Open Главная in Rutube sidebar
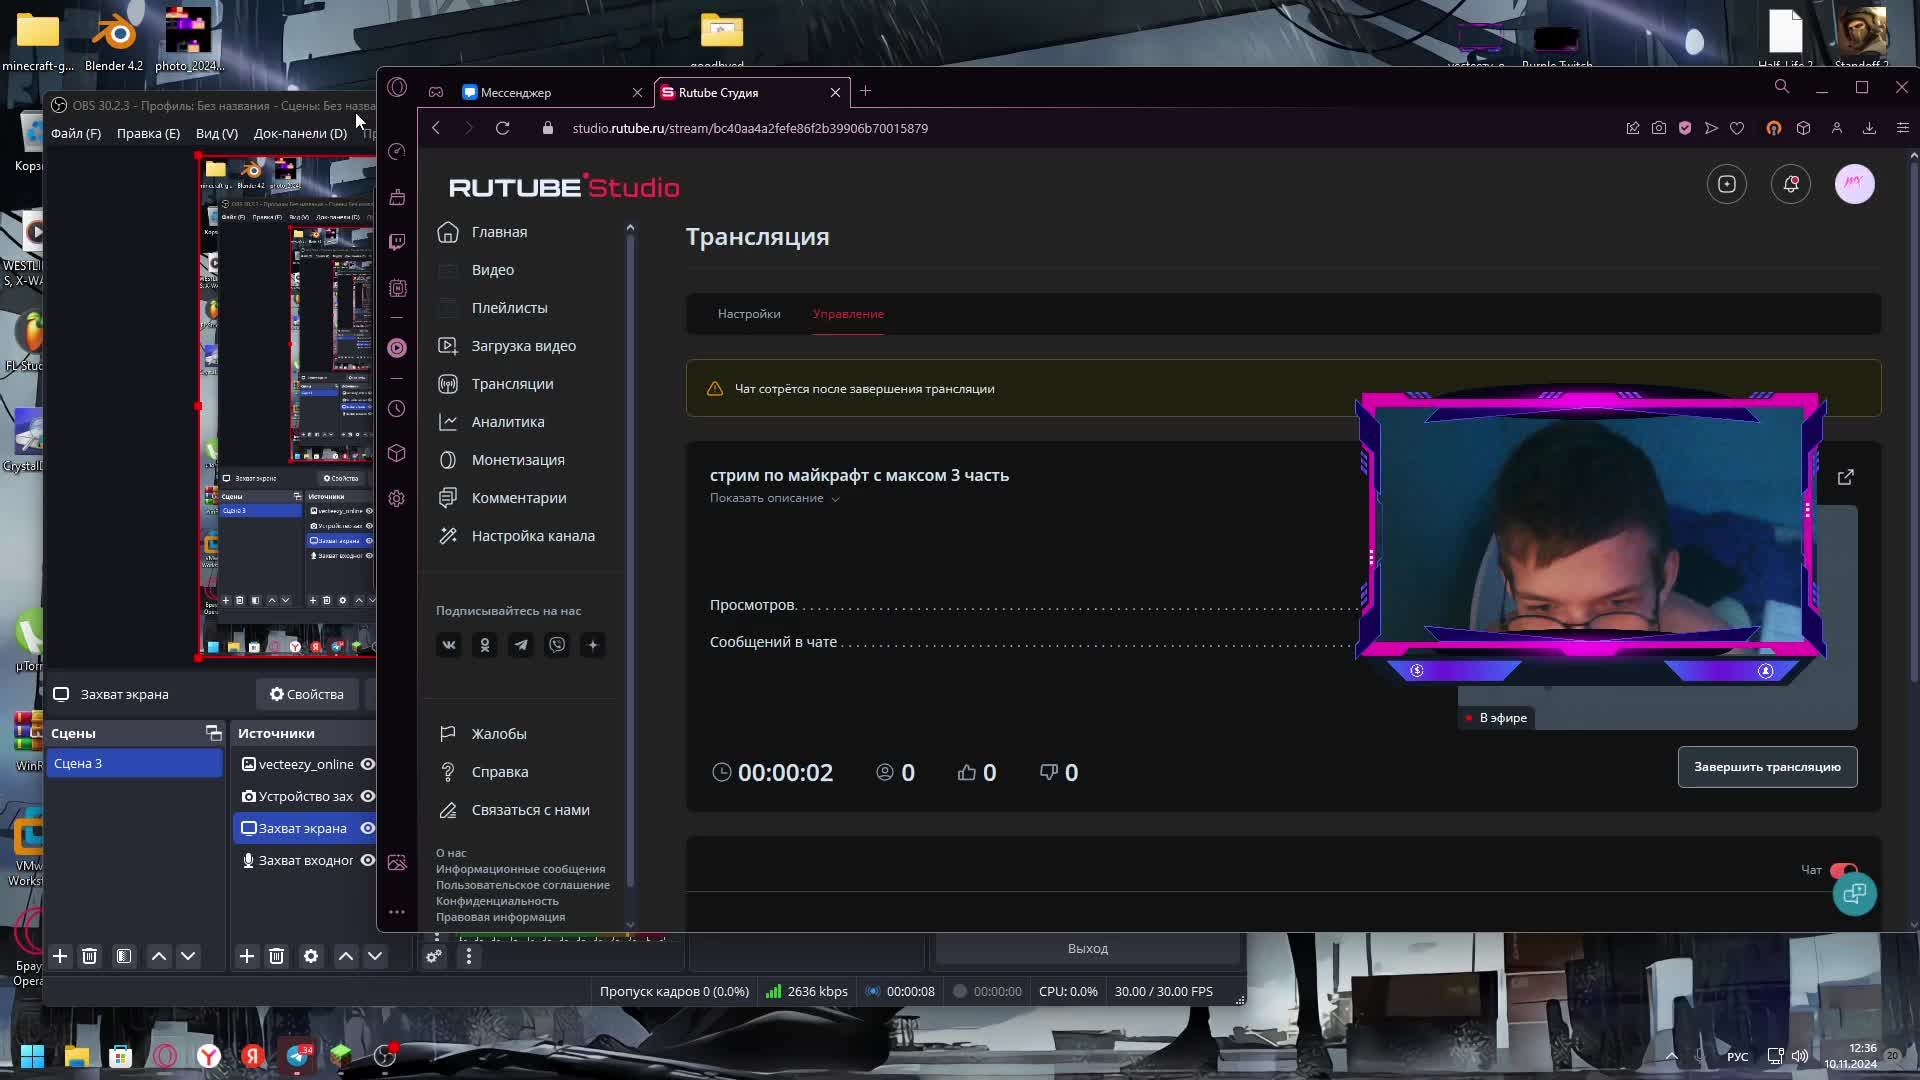Image resolution: width=1920 pixels, height=1080 pixels. (x=499, y=232)
